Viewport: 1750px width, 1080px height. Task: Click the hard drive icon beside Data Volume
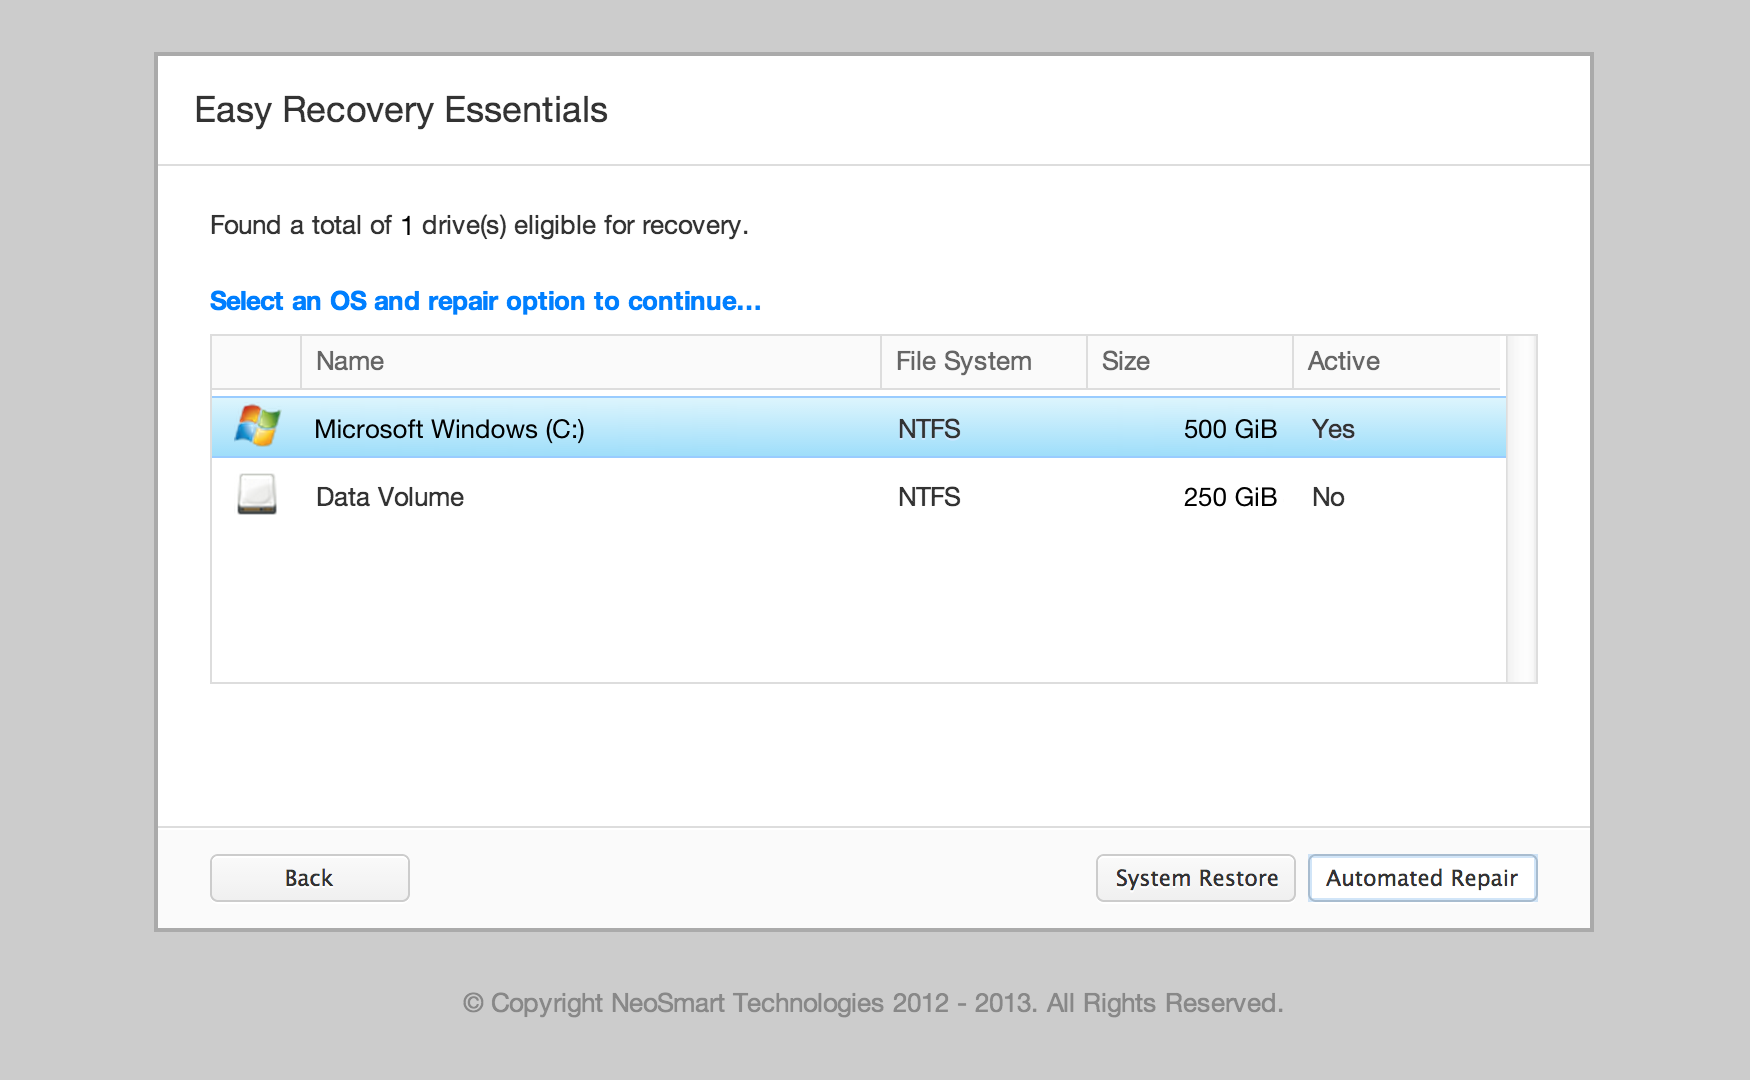point(256,496)
